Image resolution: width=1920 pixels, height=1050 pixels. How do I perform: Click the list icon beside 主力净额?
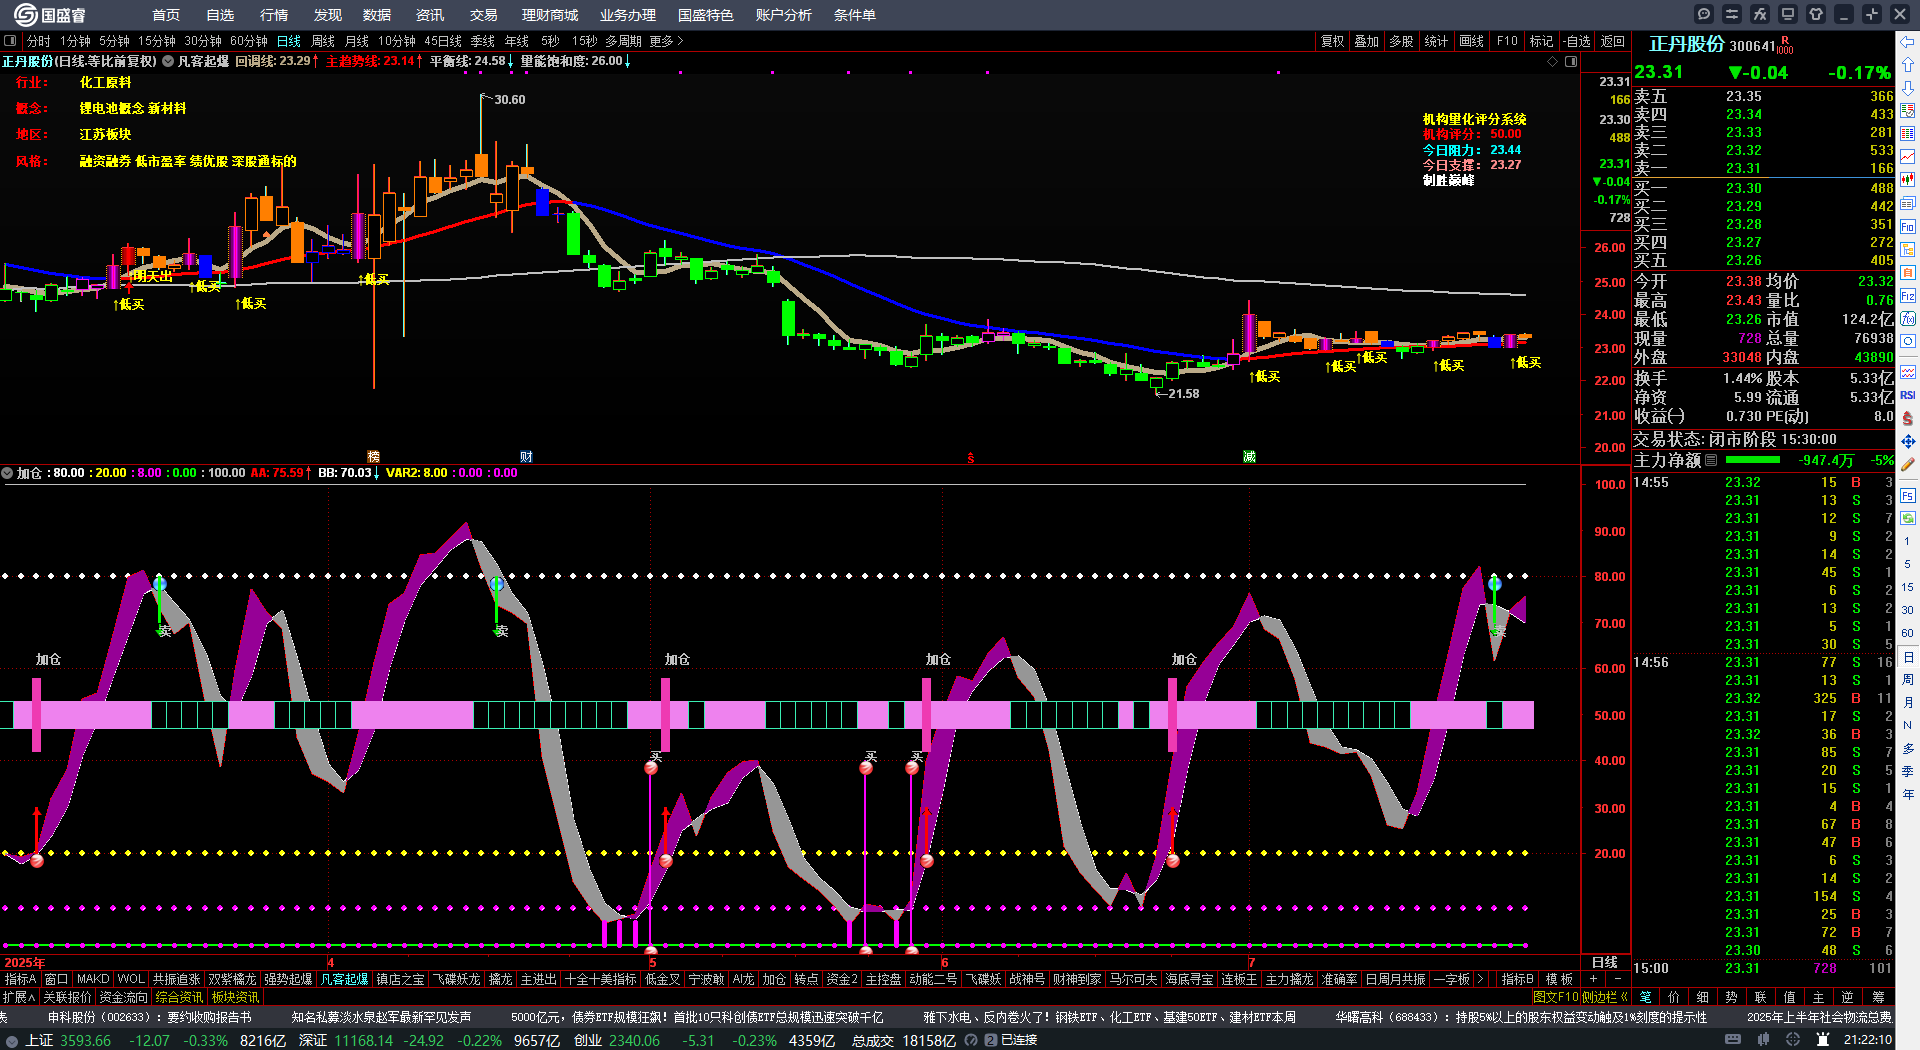click(x=1711, y=460)
